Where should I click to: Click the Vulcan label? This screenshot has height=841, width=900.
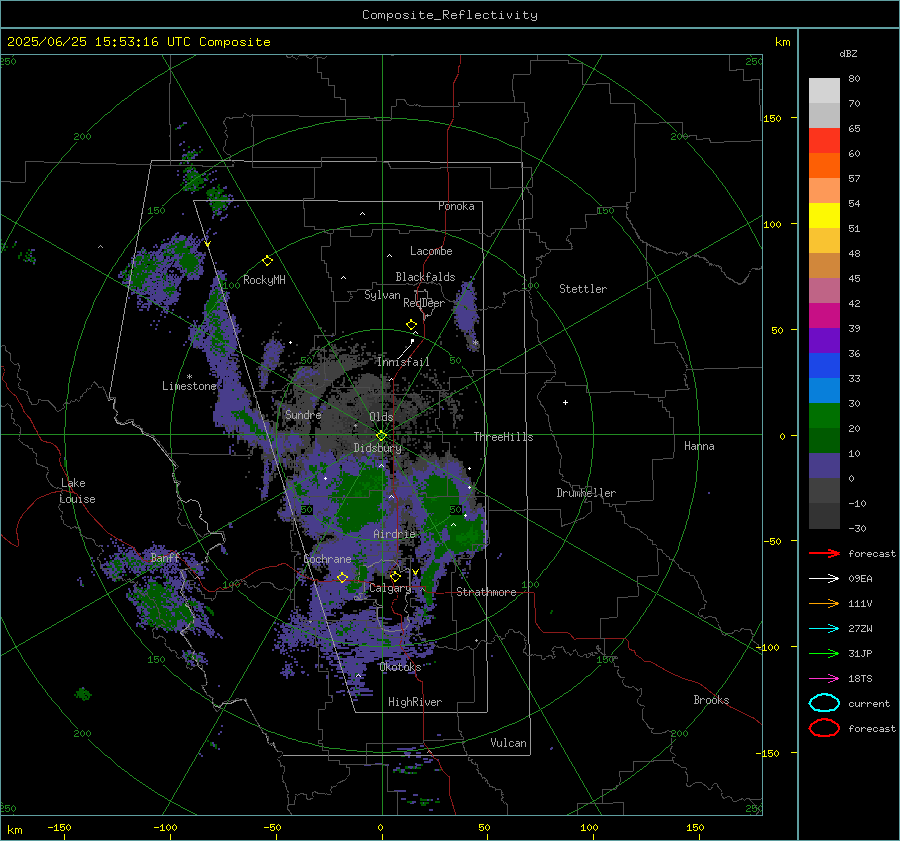(508, 743)
